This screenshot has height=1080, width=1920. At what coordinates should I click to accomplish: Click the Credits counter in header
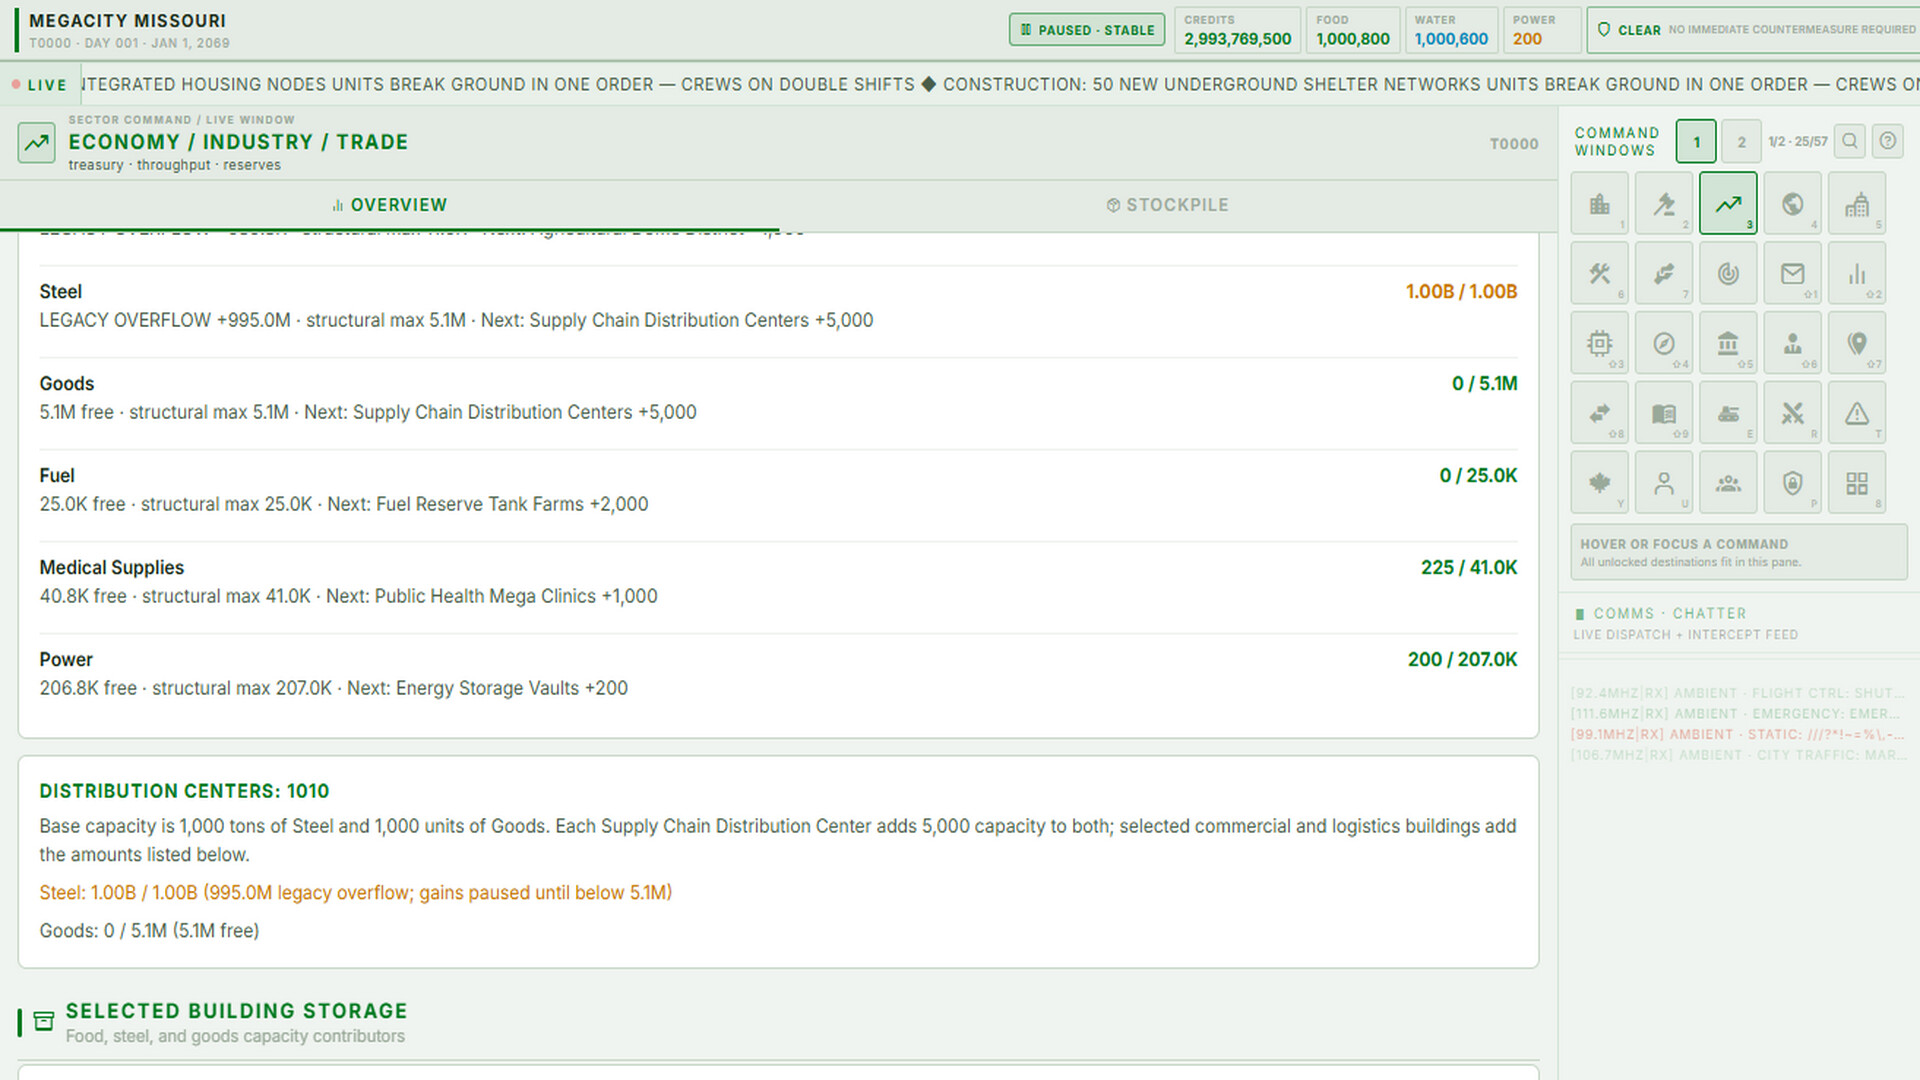pos(1237,30)
